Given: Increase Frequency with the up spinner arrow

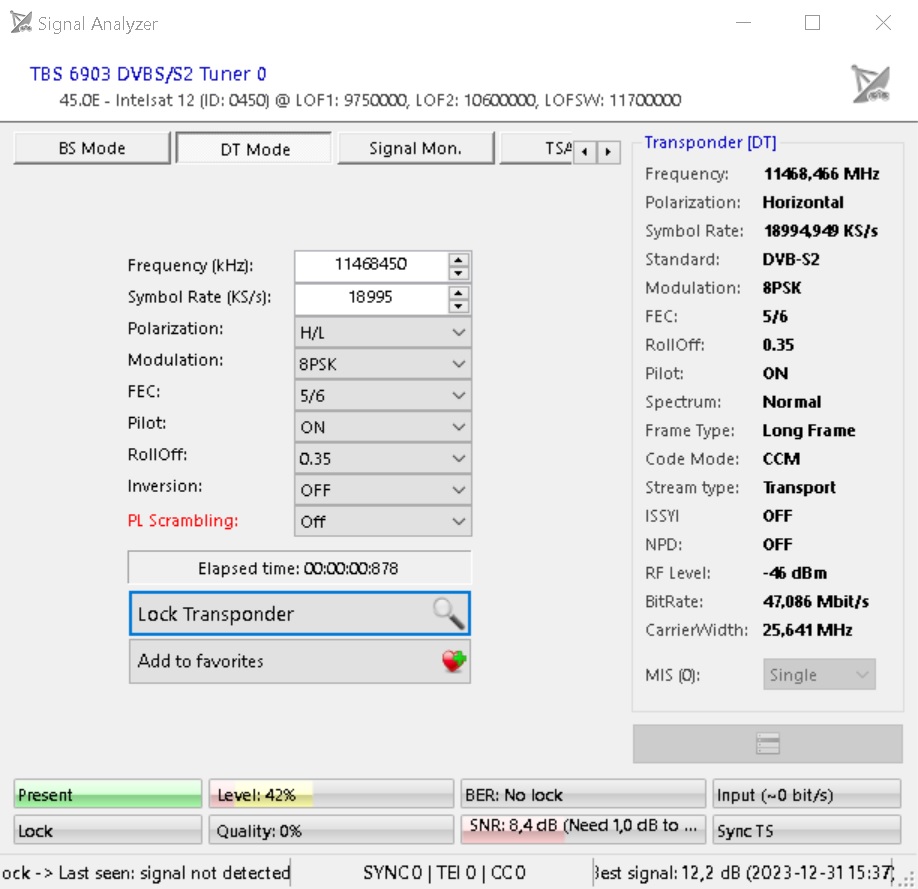Looking at the screenshot, I should point(458,259).
